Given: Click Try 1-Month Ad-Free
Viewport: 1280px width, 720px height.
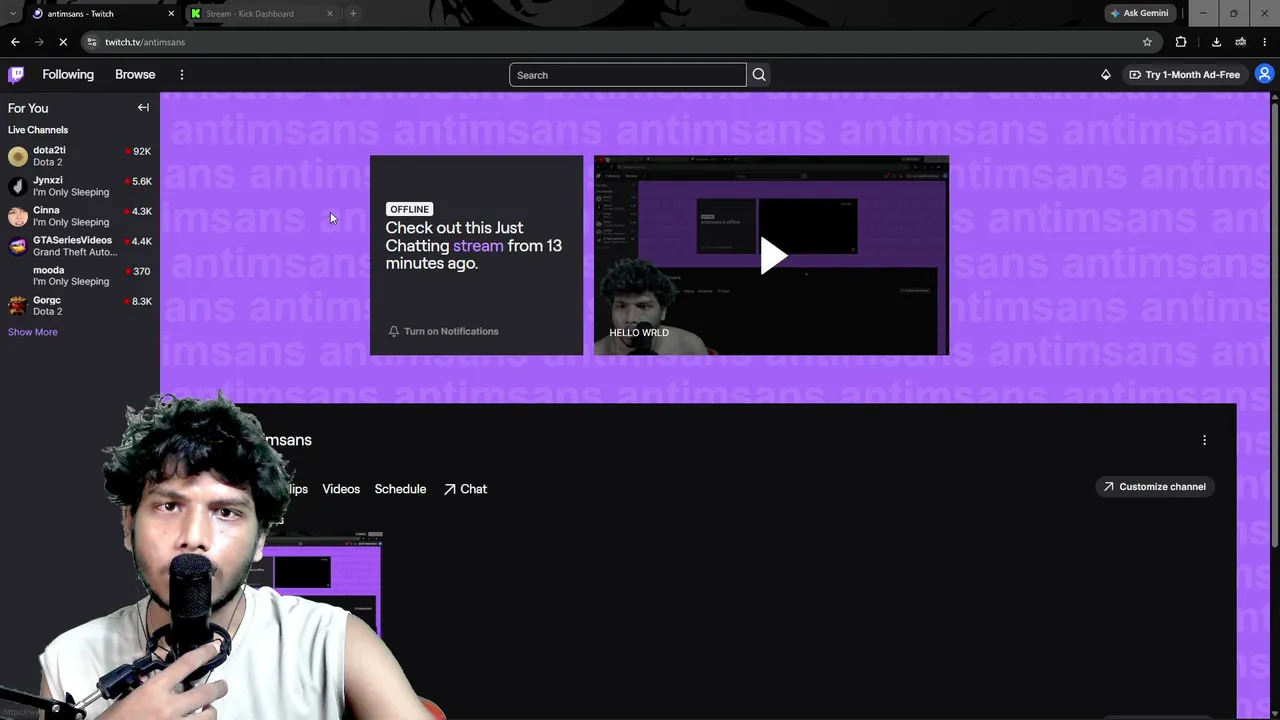Looking at the screenshot, I should (1185, 75).
